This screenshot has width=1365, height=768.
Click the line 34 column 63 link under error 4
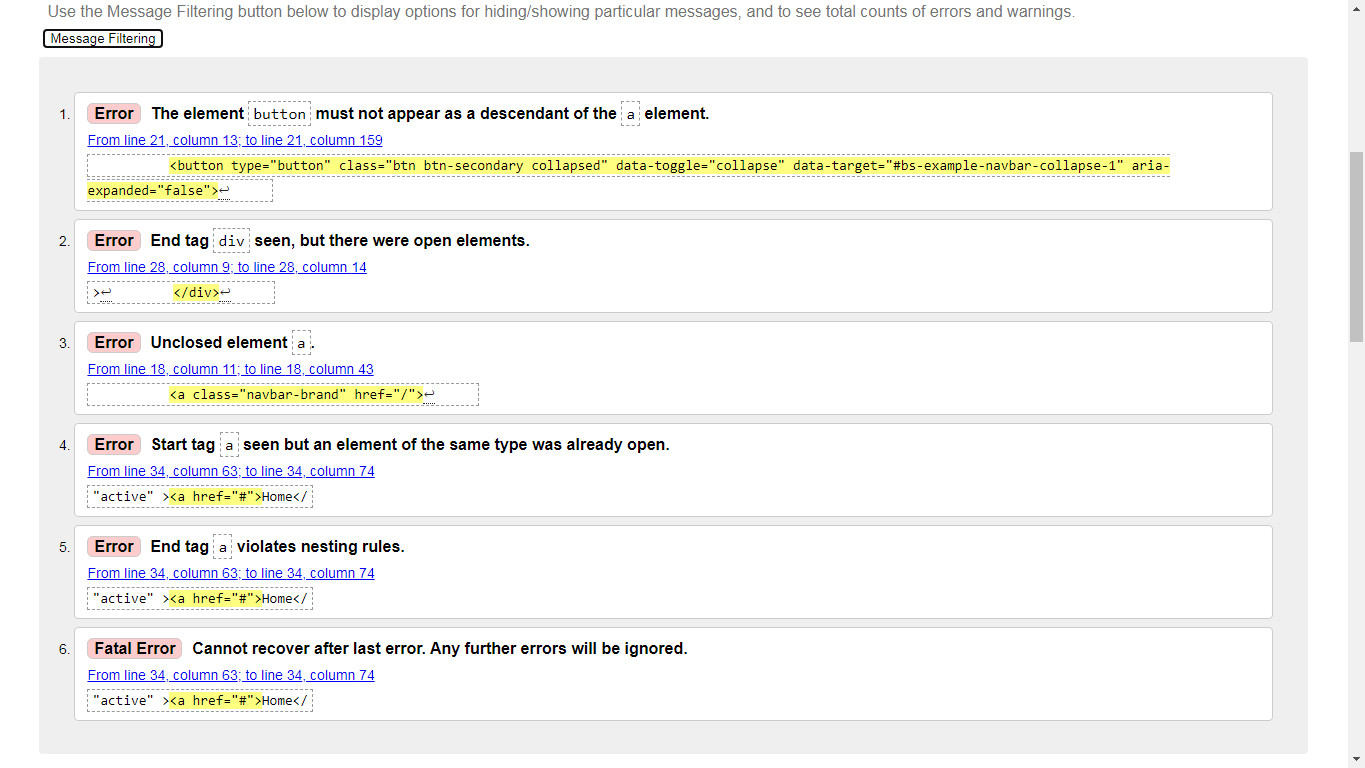(230, 471)
